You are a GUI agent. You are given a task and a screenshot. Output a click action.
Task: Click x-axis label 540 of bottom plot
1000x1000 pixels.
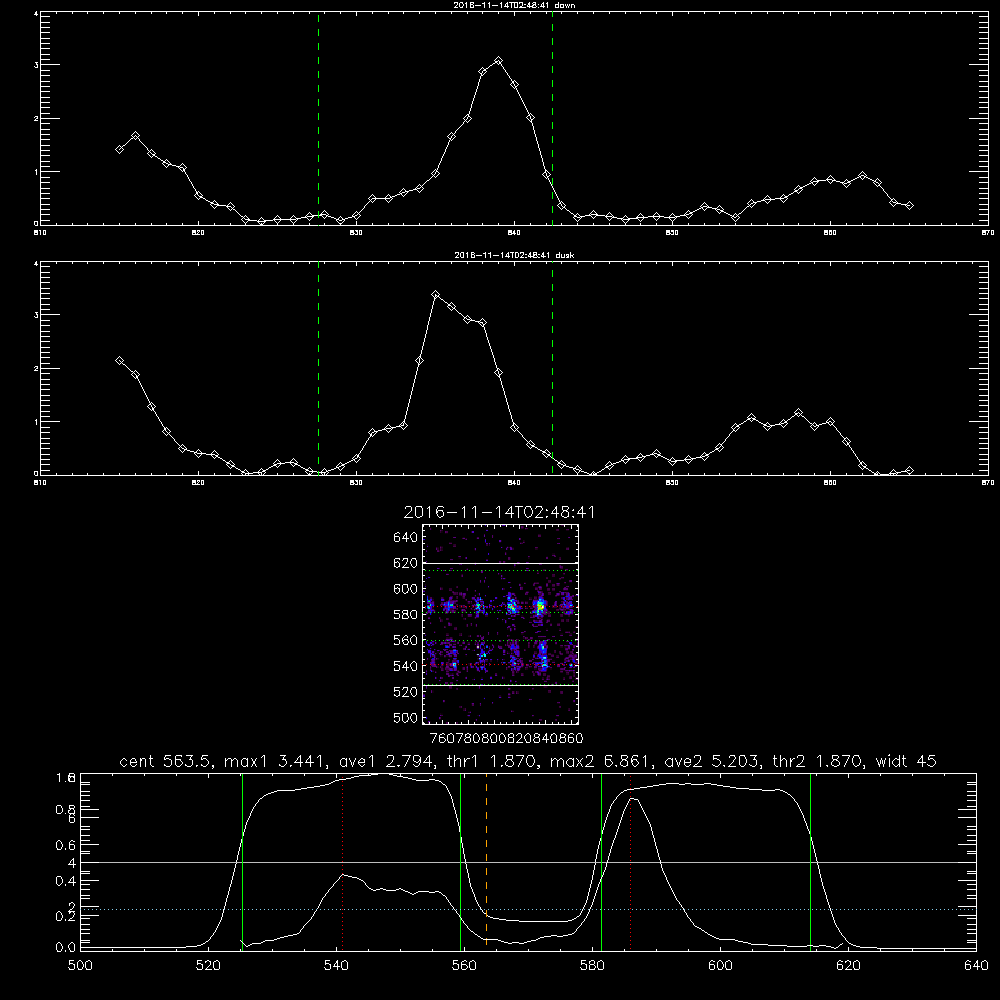[336, 966]
